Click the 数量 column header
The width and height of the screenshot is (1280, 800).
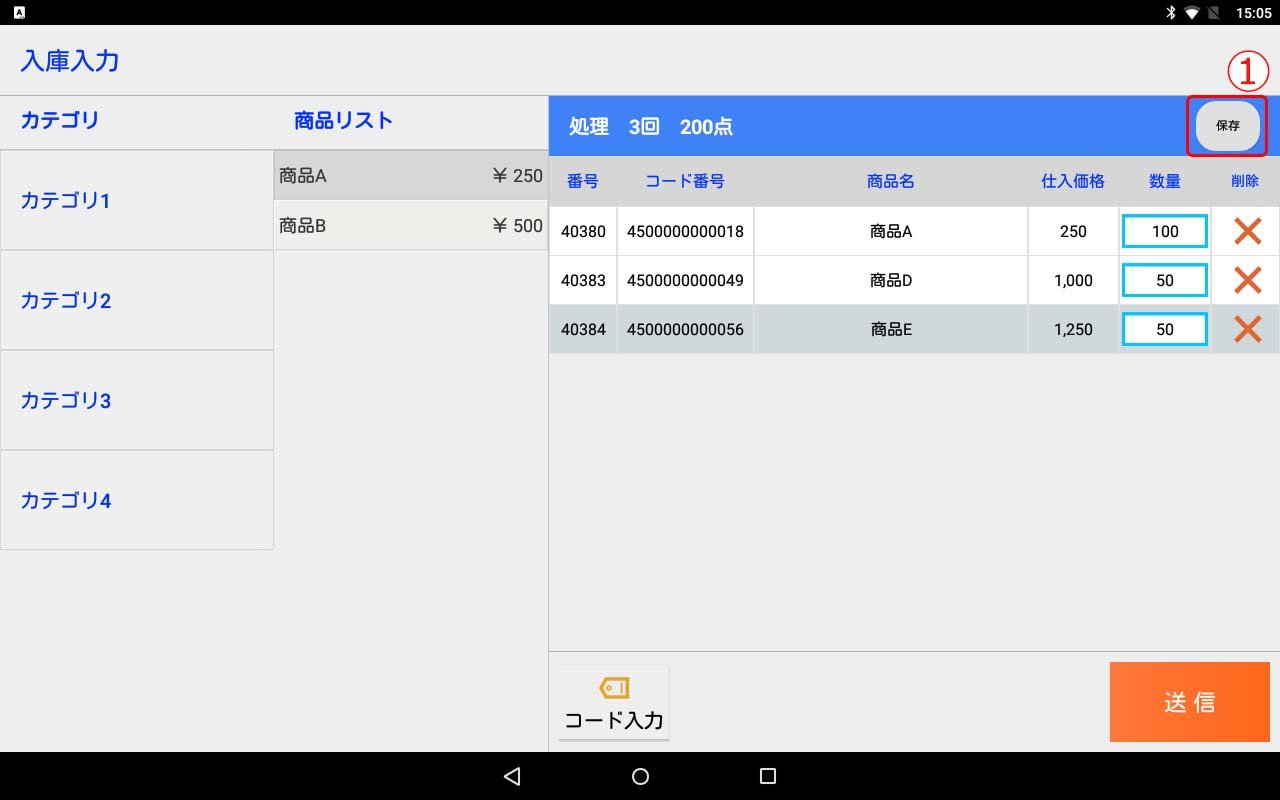click(x=1165, y=181)
